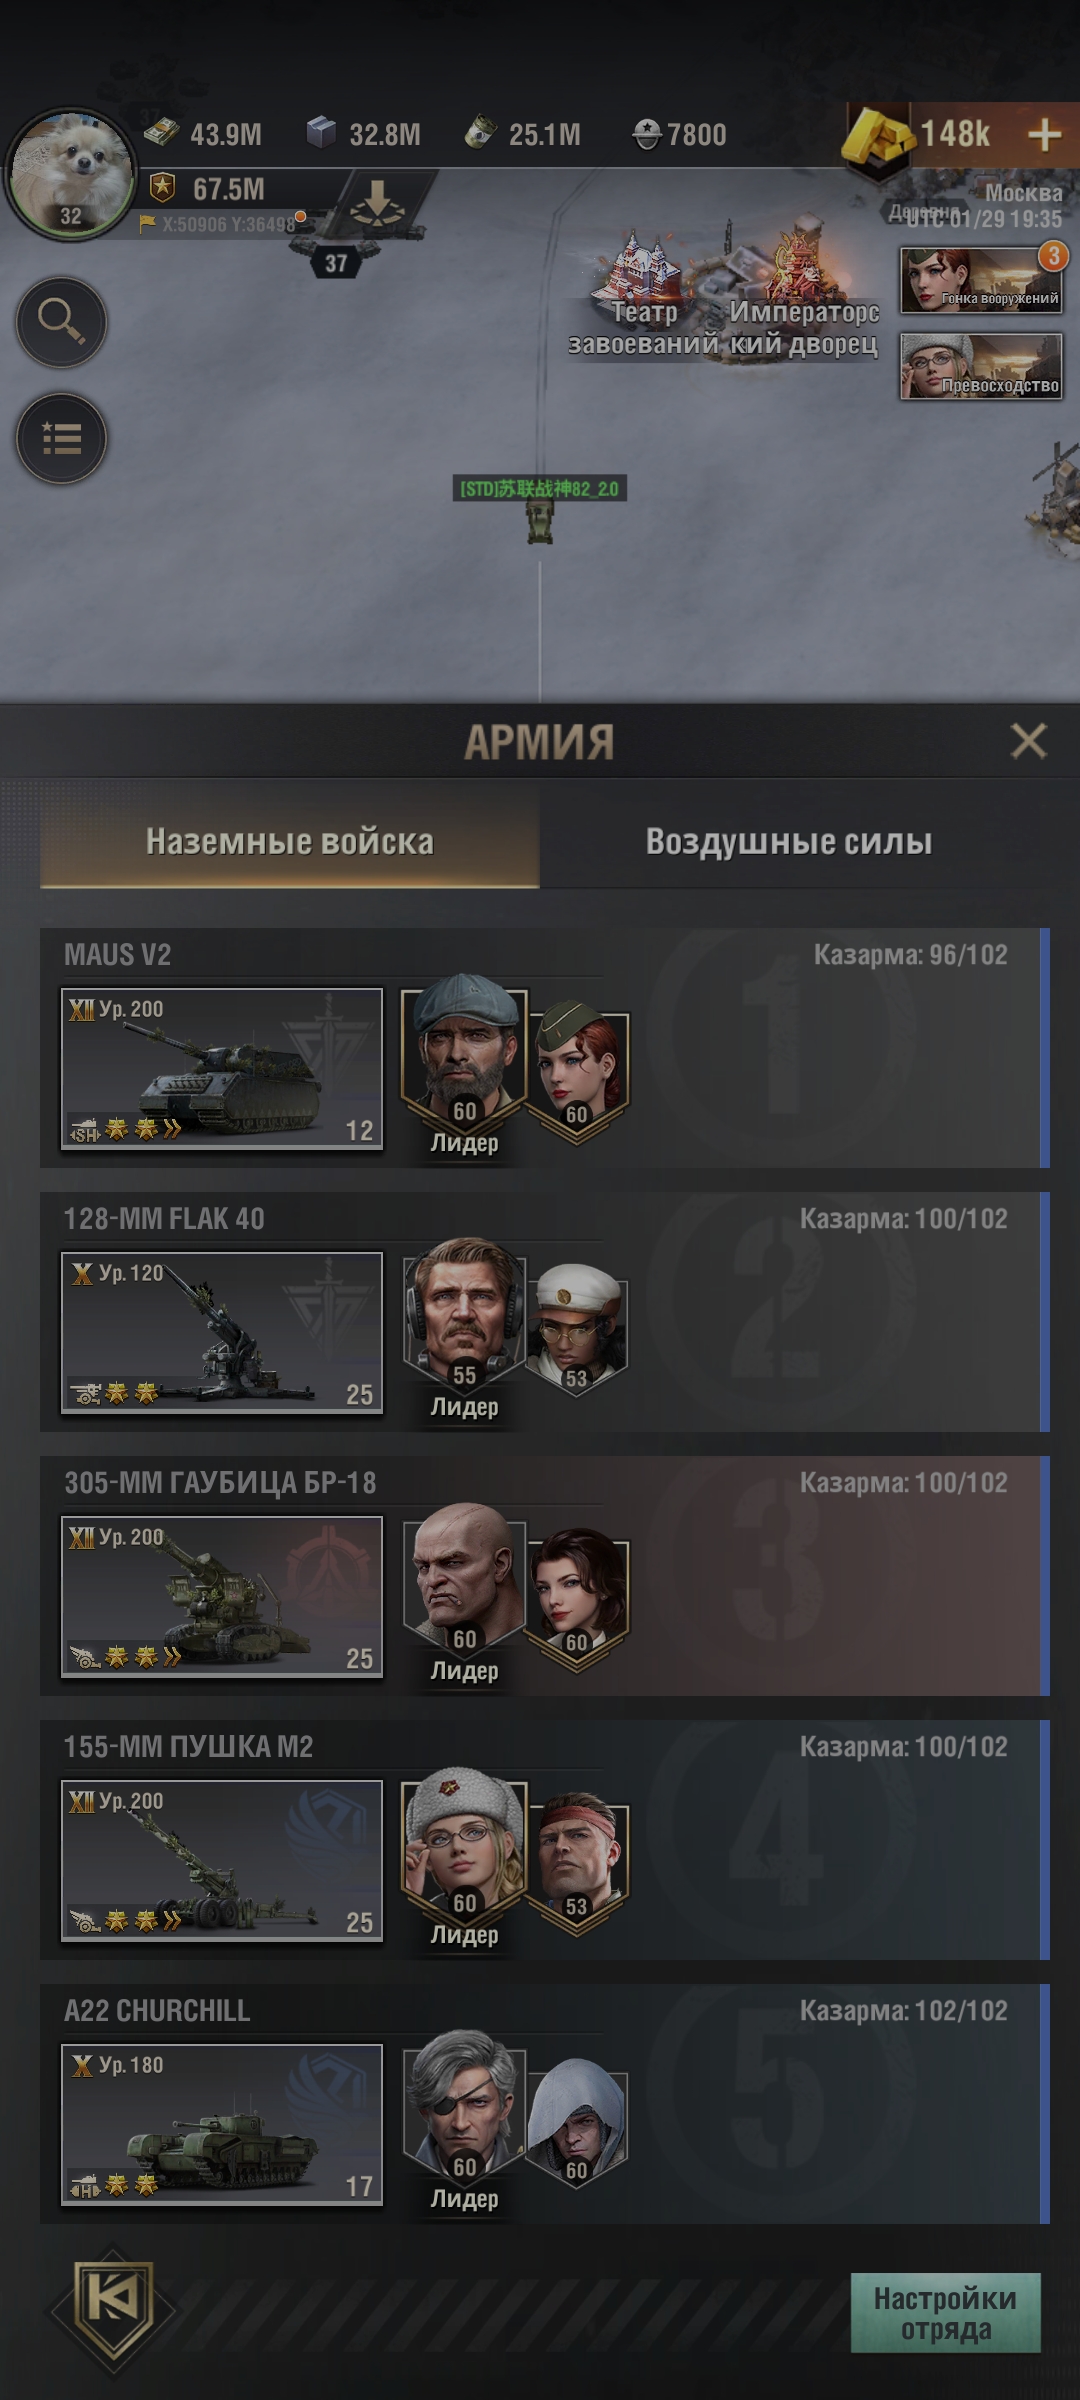Screen dimensions: 1080x2400
Task: Open Настройки отряда button
Action: coord(945,2313)
